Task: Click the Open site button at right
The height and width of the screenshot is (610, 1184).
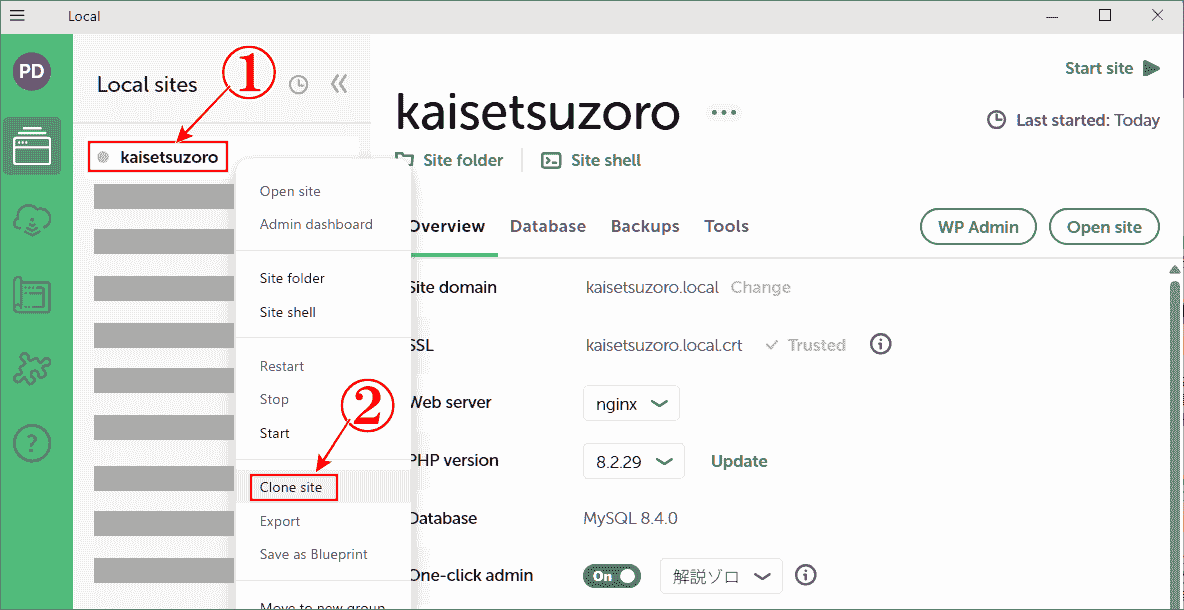Action: (1104, 227)
